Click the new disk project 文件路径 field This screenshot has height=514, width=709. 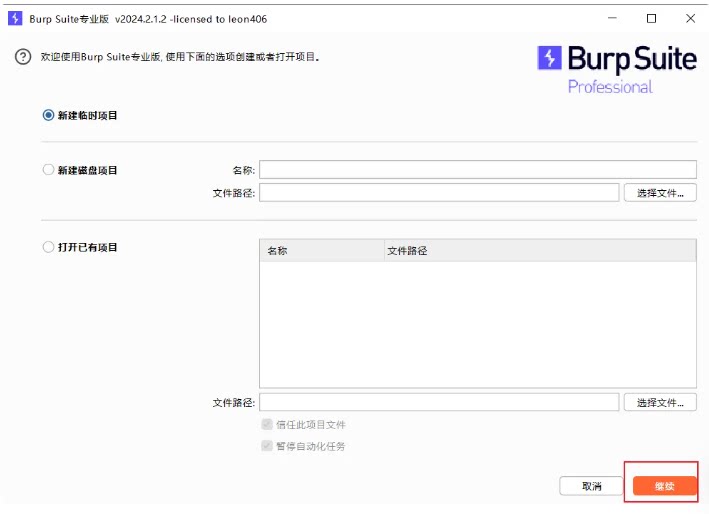pyautogui.click(x=439, y=193)
